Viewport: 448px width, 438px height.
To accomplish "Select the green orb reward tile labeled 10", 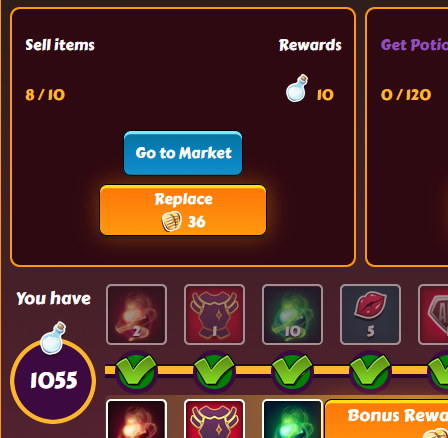I will tap(292, 314).
